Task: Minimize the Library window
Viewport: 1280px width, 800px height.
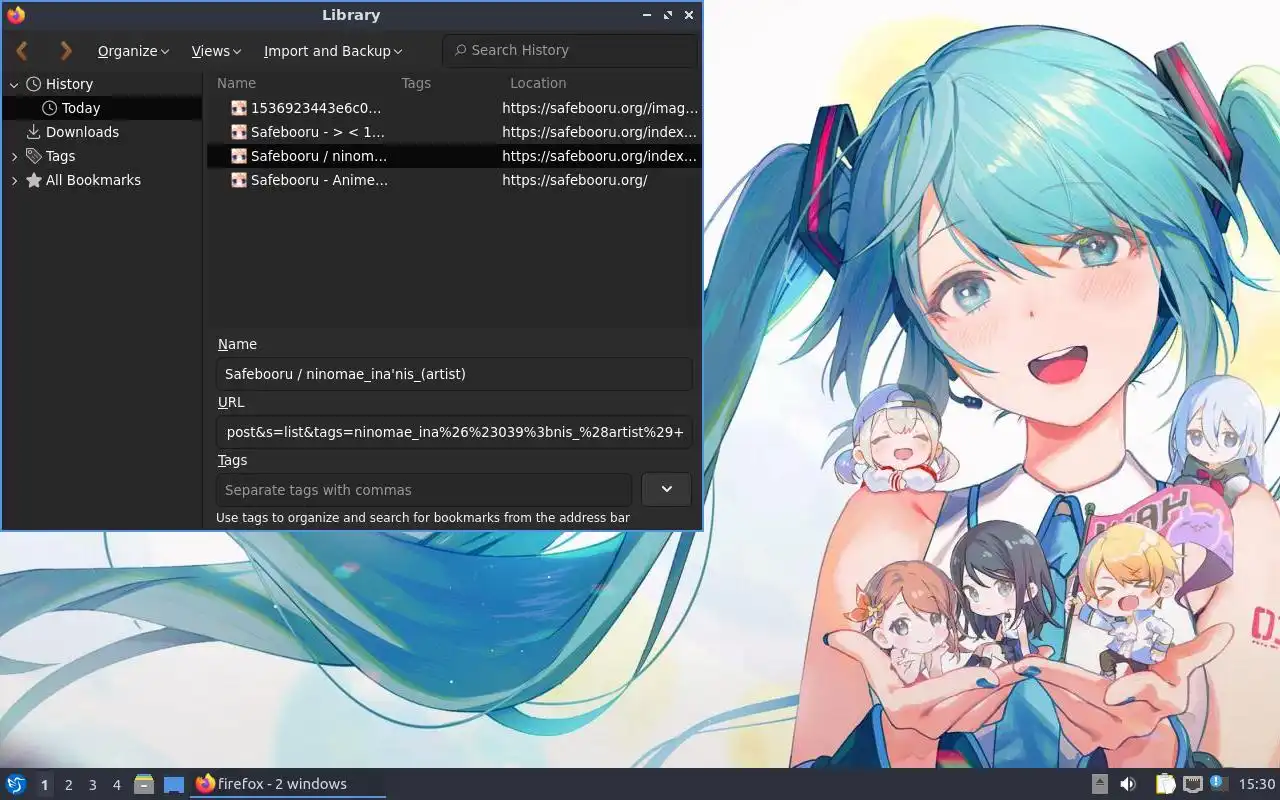Action: pyautogui.click(x=647, y=15)
